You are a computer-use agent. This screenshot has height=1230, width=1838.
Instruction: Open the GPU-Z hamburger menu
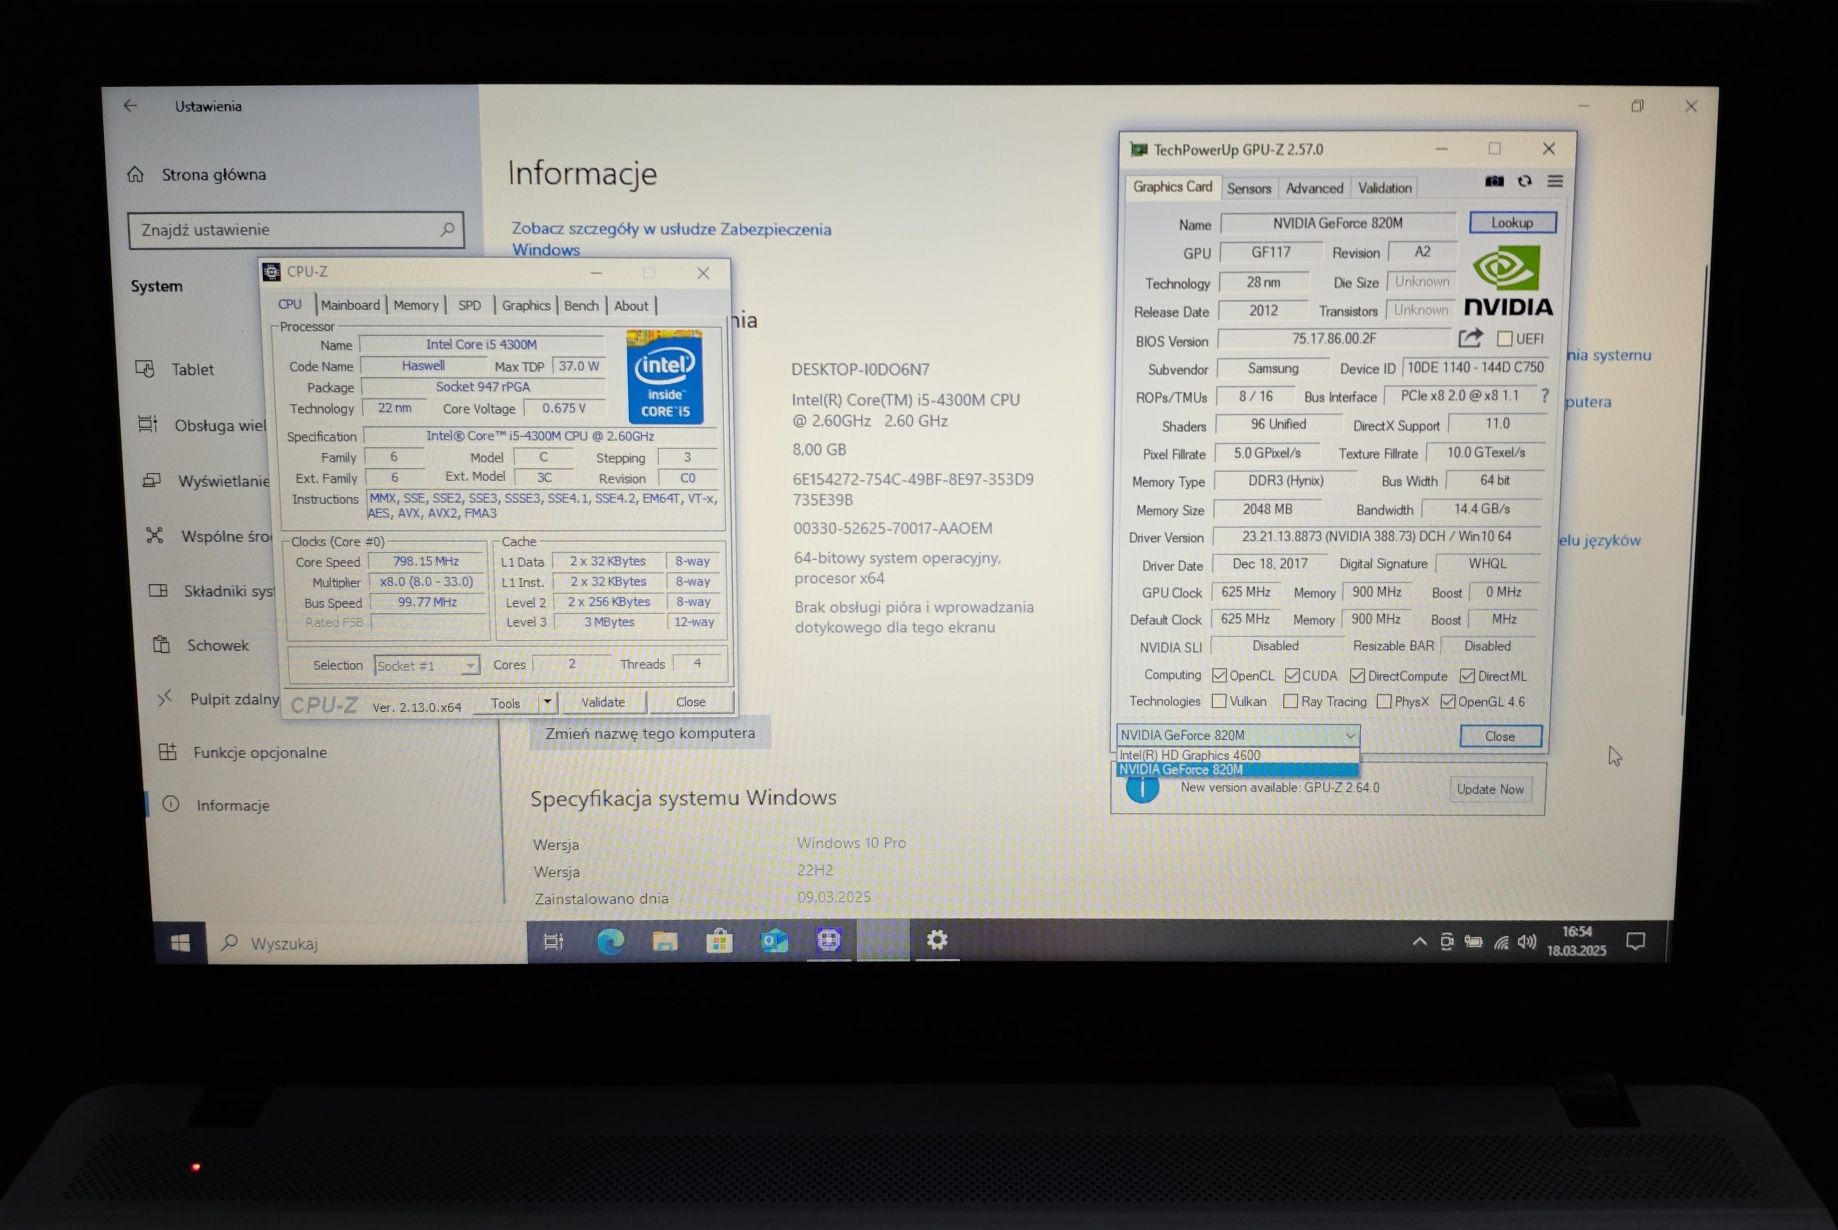(x=1555, y=181)
